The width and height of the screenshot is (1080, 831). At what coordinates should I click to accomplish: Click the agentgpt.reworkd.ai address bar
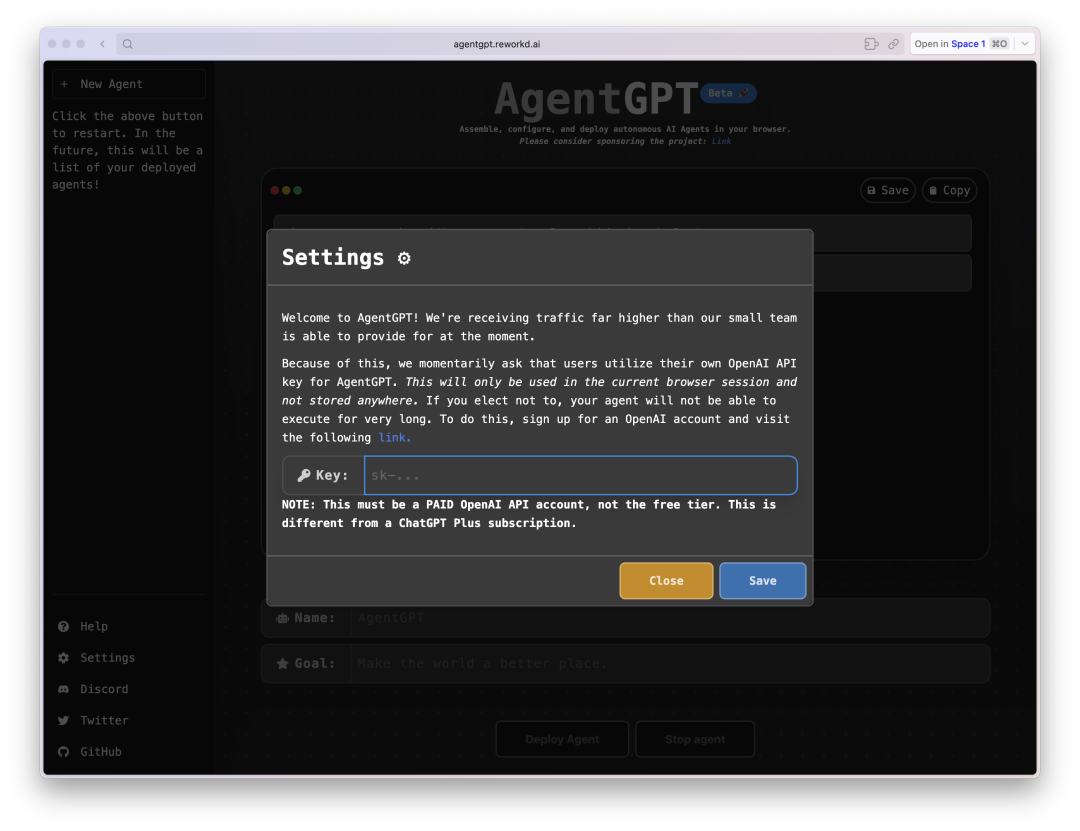click(497, 44)
